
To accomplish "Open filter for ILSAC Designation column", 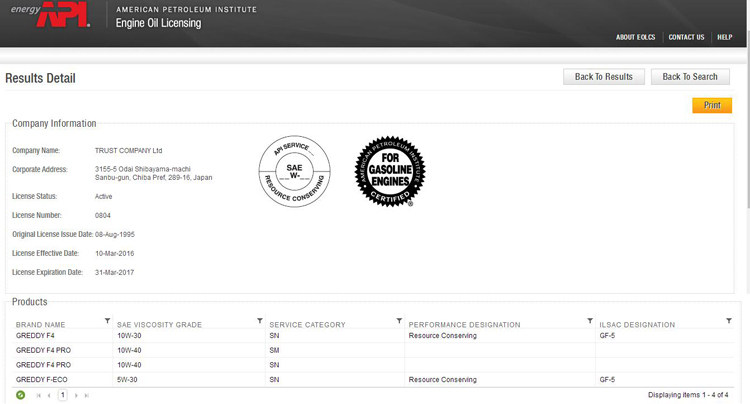I will point(728,321).
